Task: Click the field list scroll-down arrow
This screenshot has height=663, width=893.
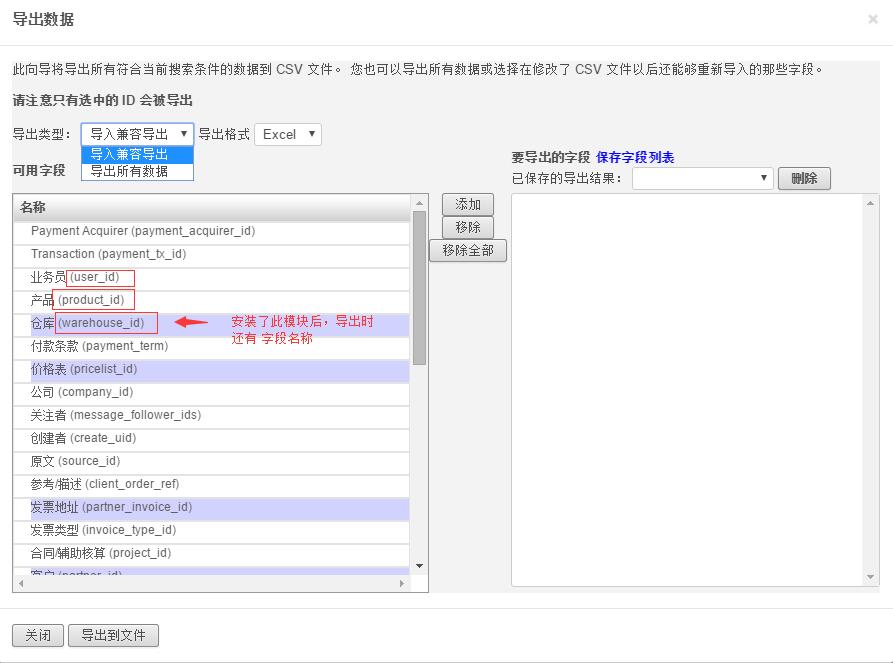Action: [x=420, y=567]
